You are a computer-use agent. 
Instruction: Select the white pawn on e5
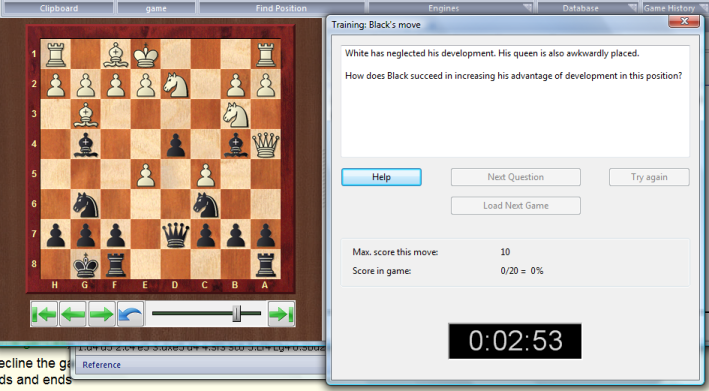(x=146, y=174)
